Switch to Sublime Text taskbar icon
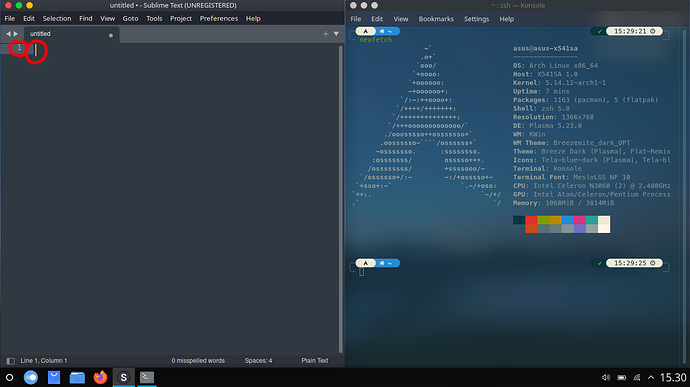690x387 pixels. point(124,377)
